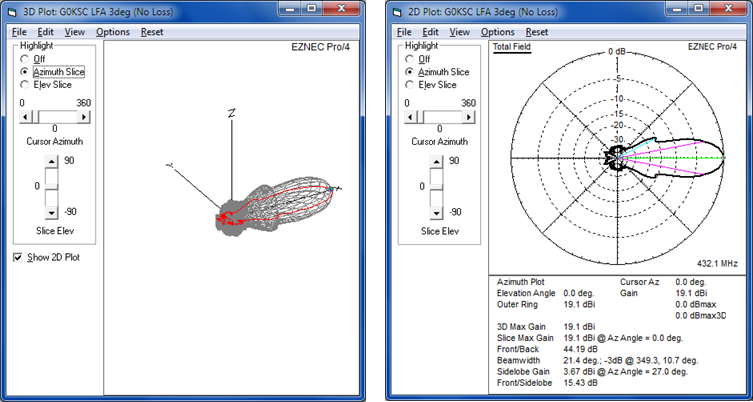Open the File menu in 2D Plot window
The image size is (753, 402).
pyautogui.click(x=404, y=32)
